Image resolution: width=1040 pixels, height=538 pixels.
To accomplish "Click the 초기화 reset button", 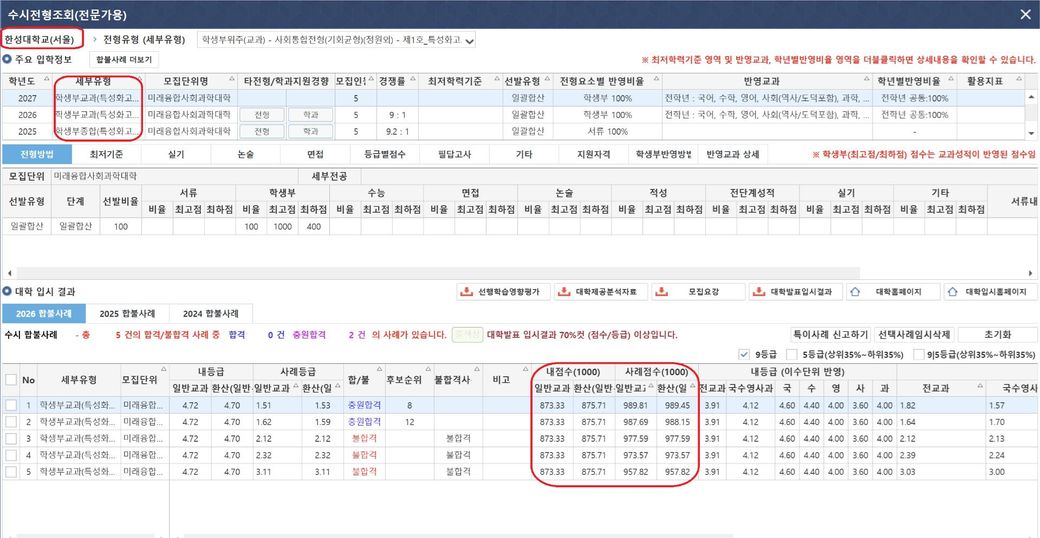I will pos(997,334).
